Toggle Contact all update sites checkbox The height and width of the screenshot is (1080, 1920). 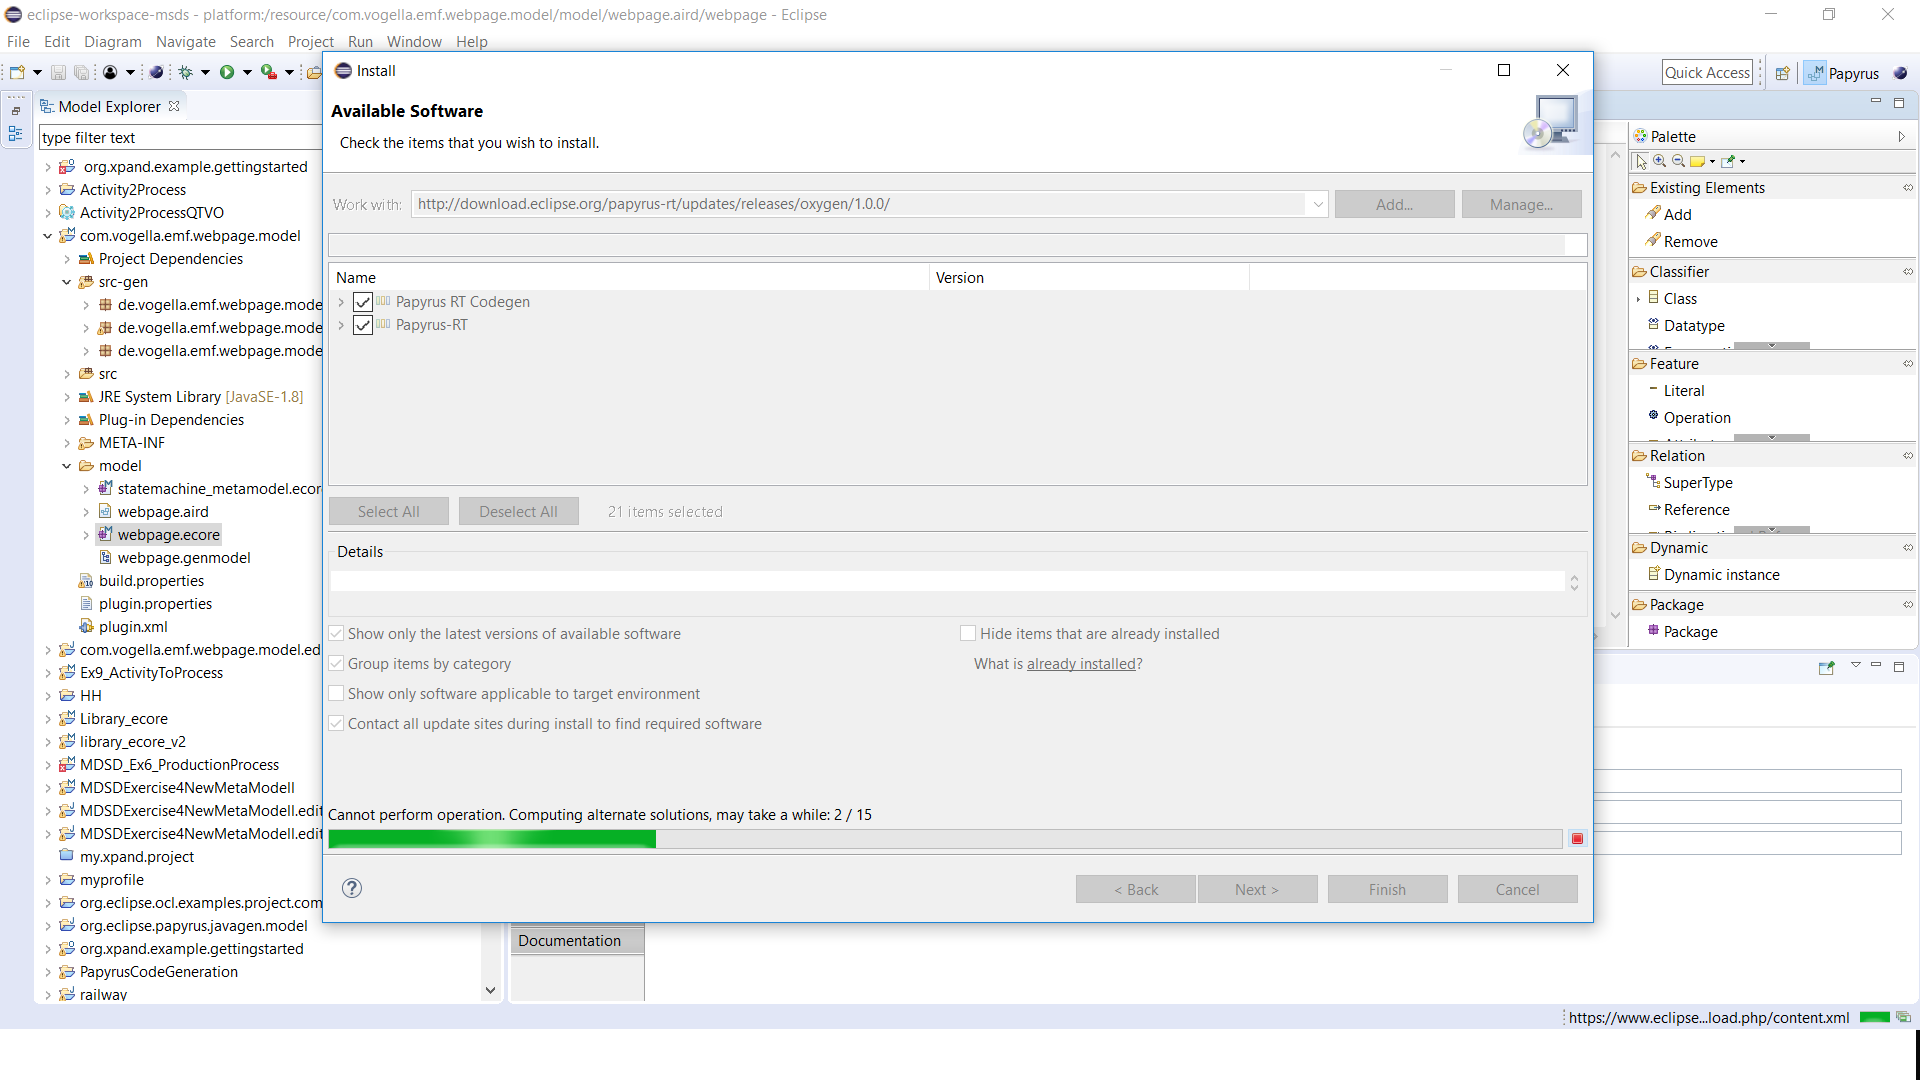tap(337, 723)
